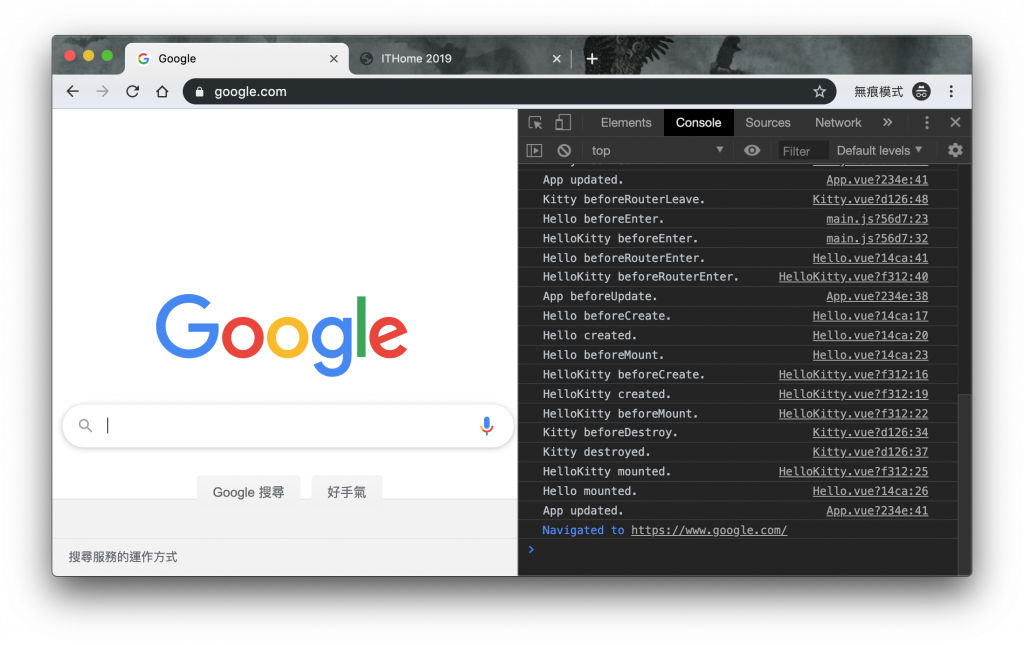Click the console vertical scrollbar thumb
The height and width of the screenshot is (645, 1024).
(x=964, y=484)
